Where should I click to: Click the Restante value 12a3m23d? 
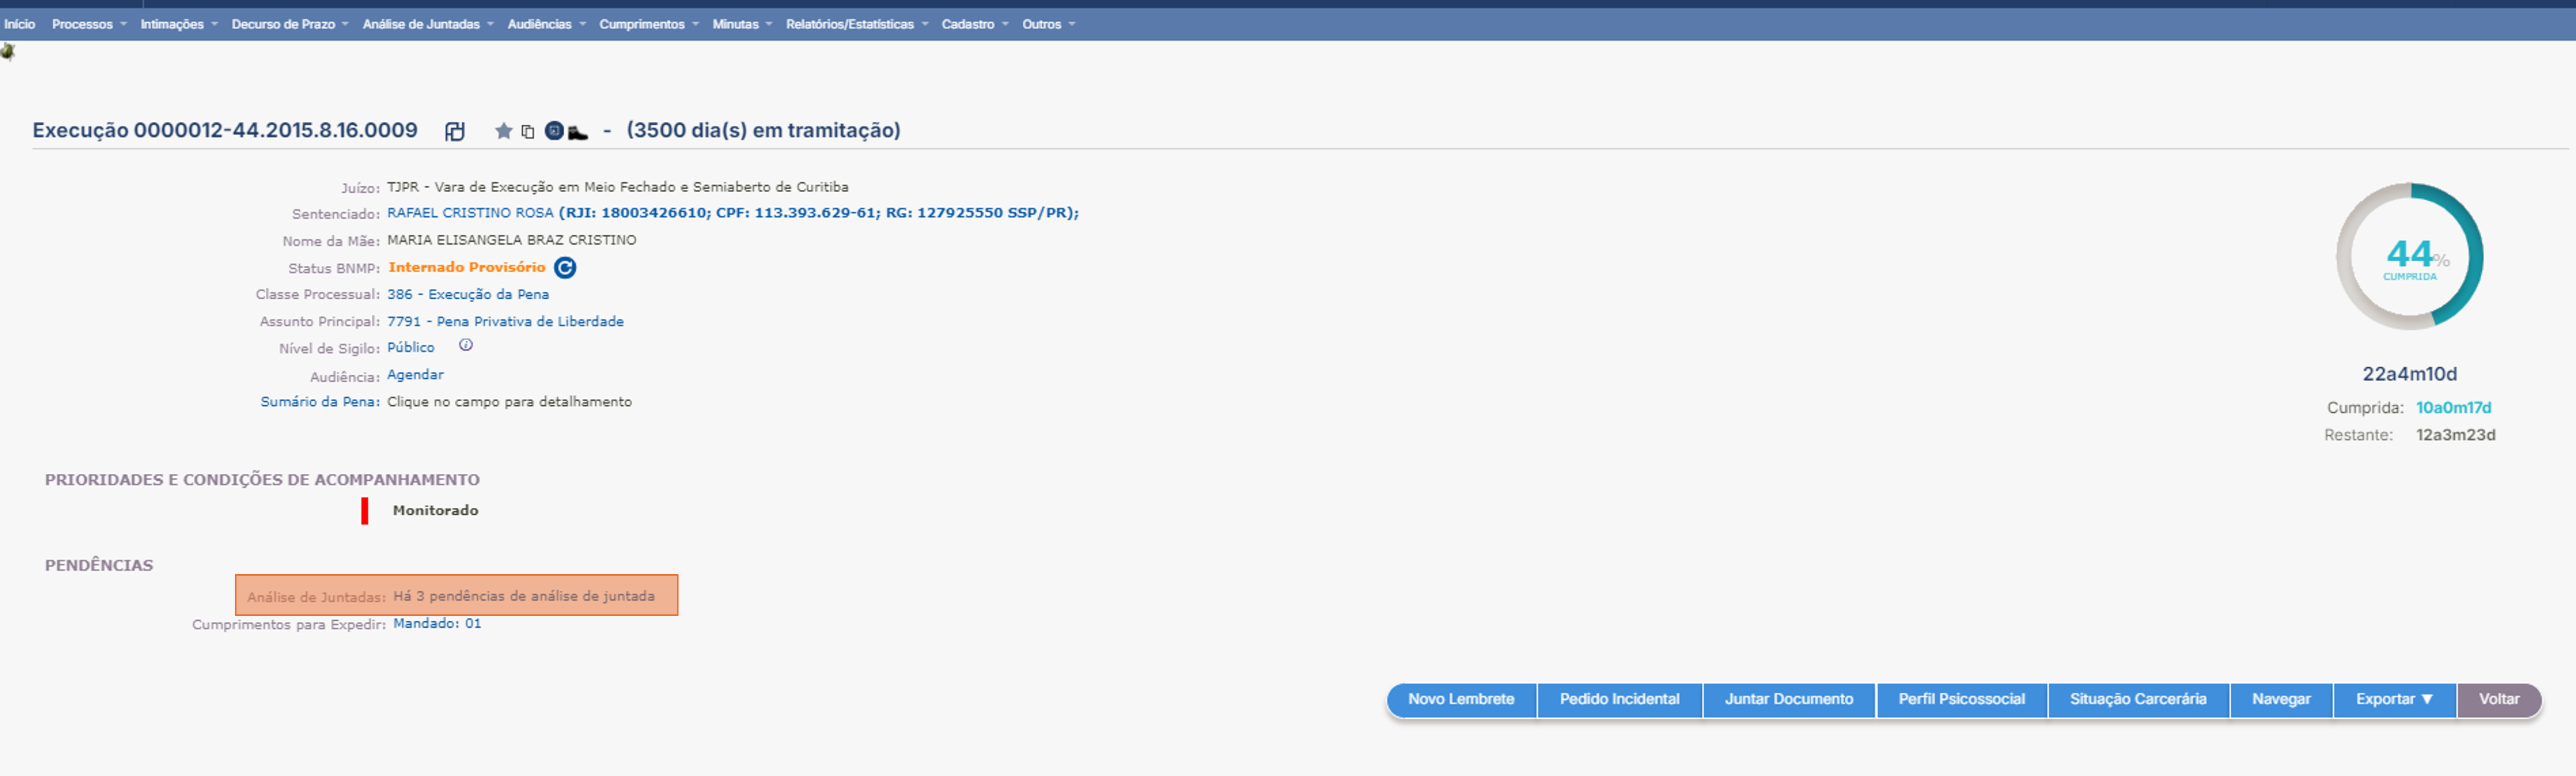[2455, 435]
